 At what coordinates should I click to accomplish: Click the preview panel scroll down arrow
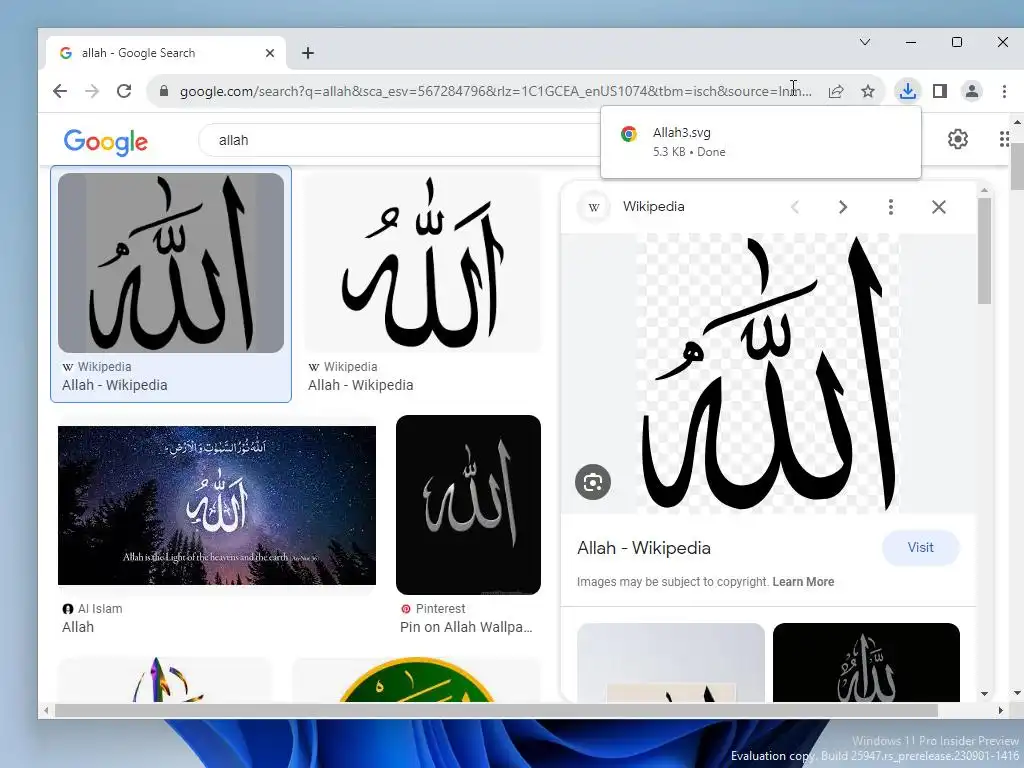984,694
